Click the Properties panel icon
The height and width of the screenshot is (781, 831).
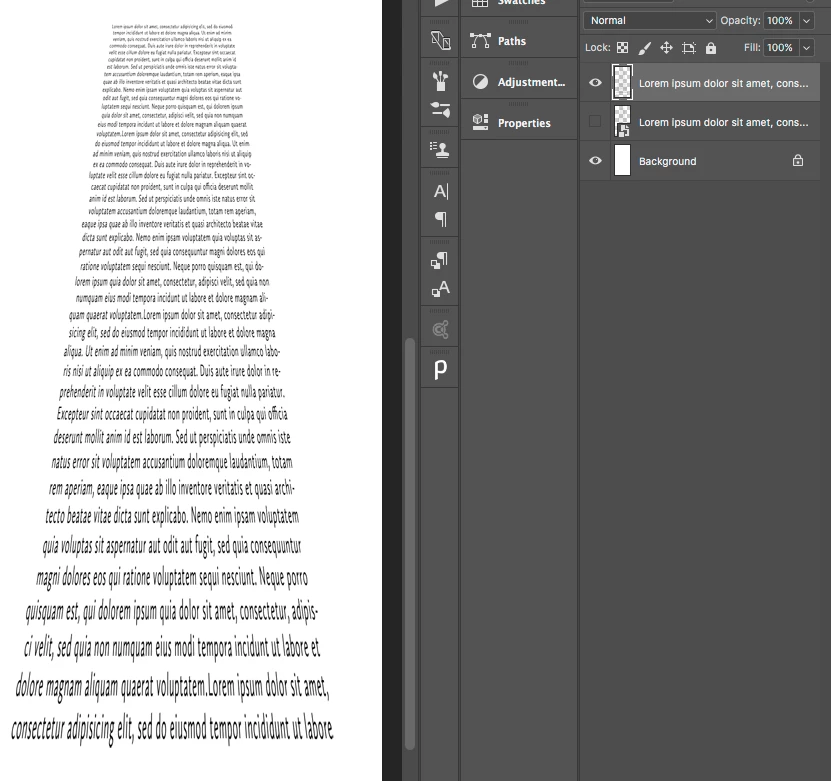480,122
